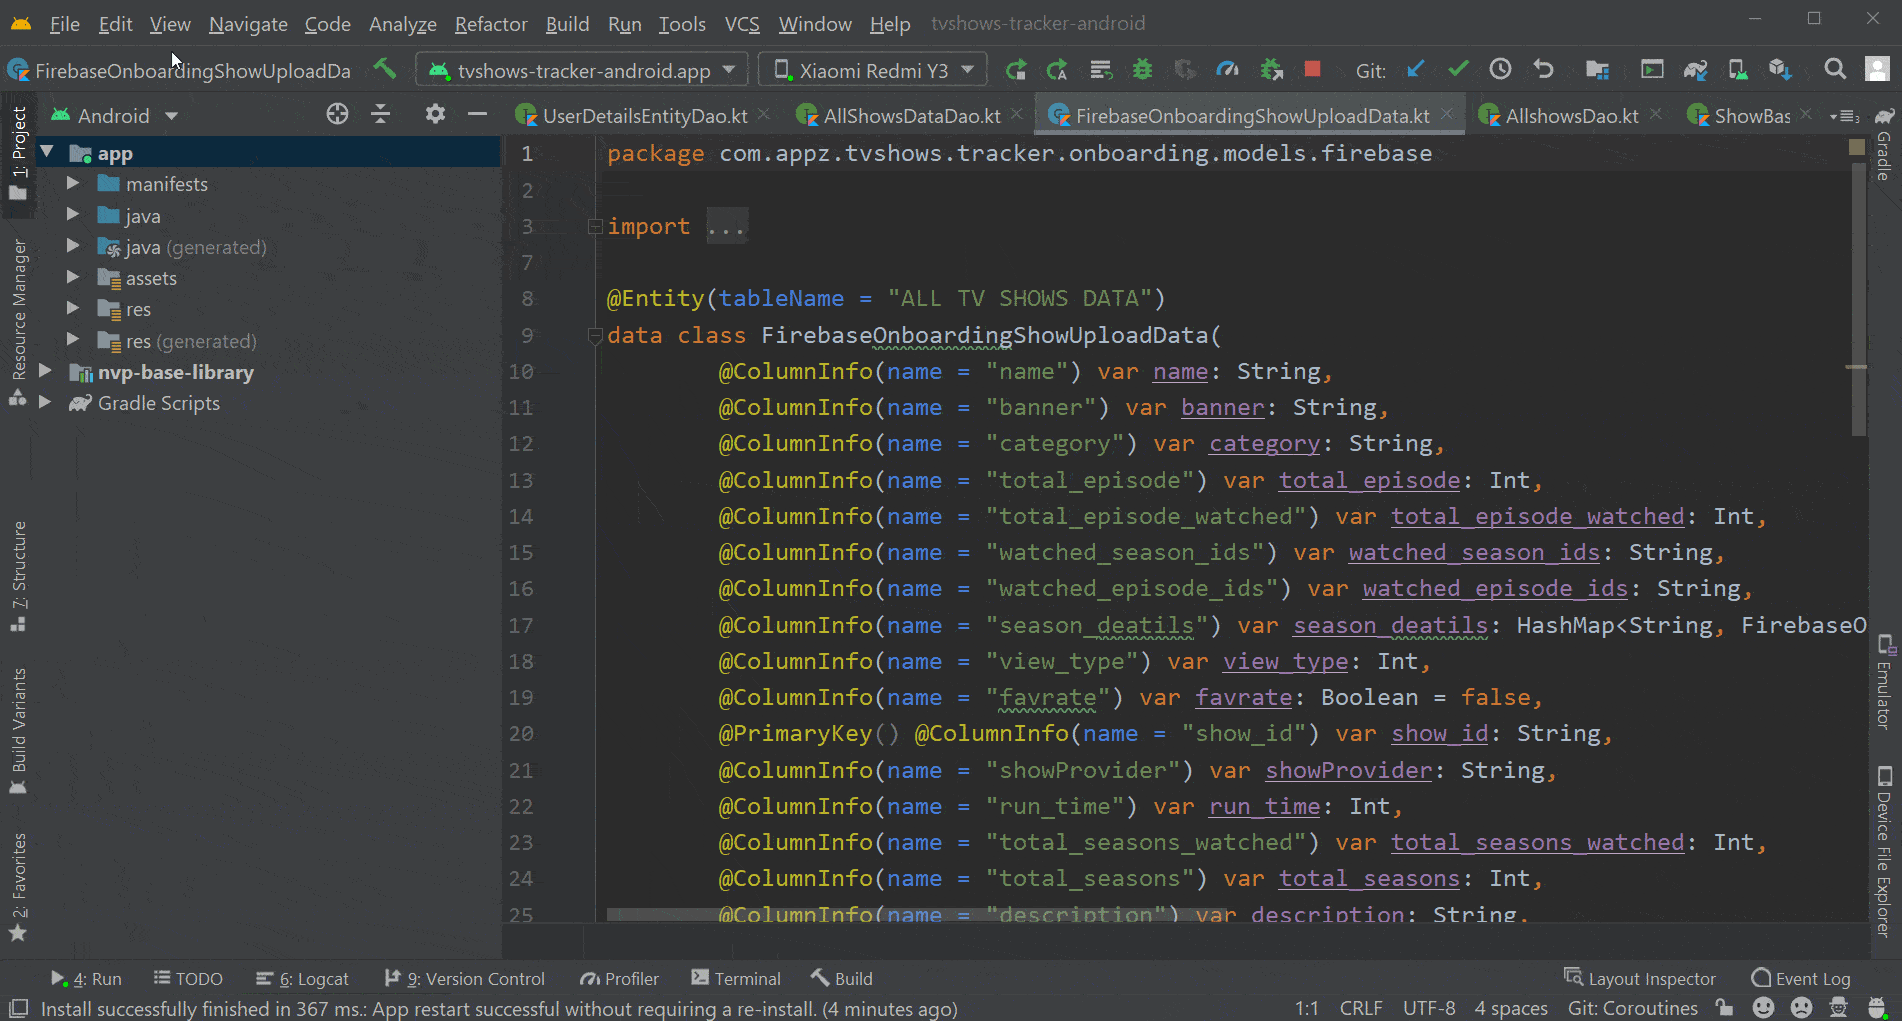
Task: Toggle the file lock in the status bar
Action: coord(1726,1008)
